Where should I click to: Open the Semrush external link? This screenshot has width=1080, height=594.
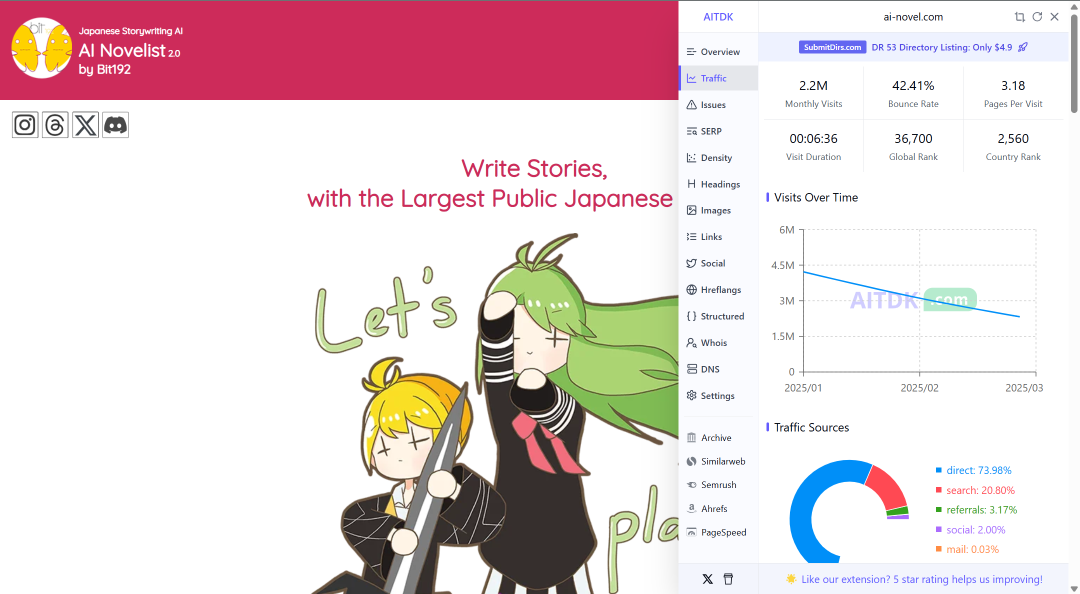tap(718, 484)
